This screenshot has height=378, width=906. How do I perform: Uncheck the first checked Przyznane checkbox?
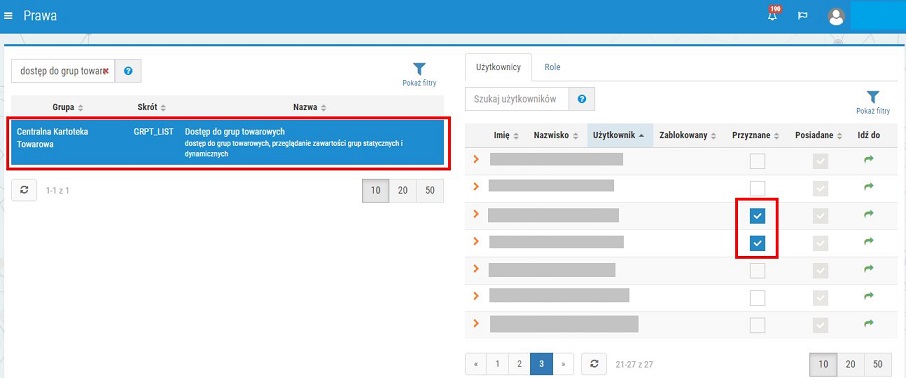pos(758,216)
